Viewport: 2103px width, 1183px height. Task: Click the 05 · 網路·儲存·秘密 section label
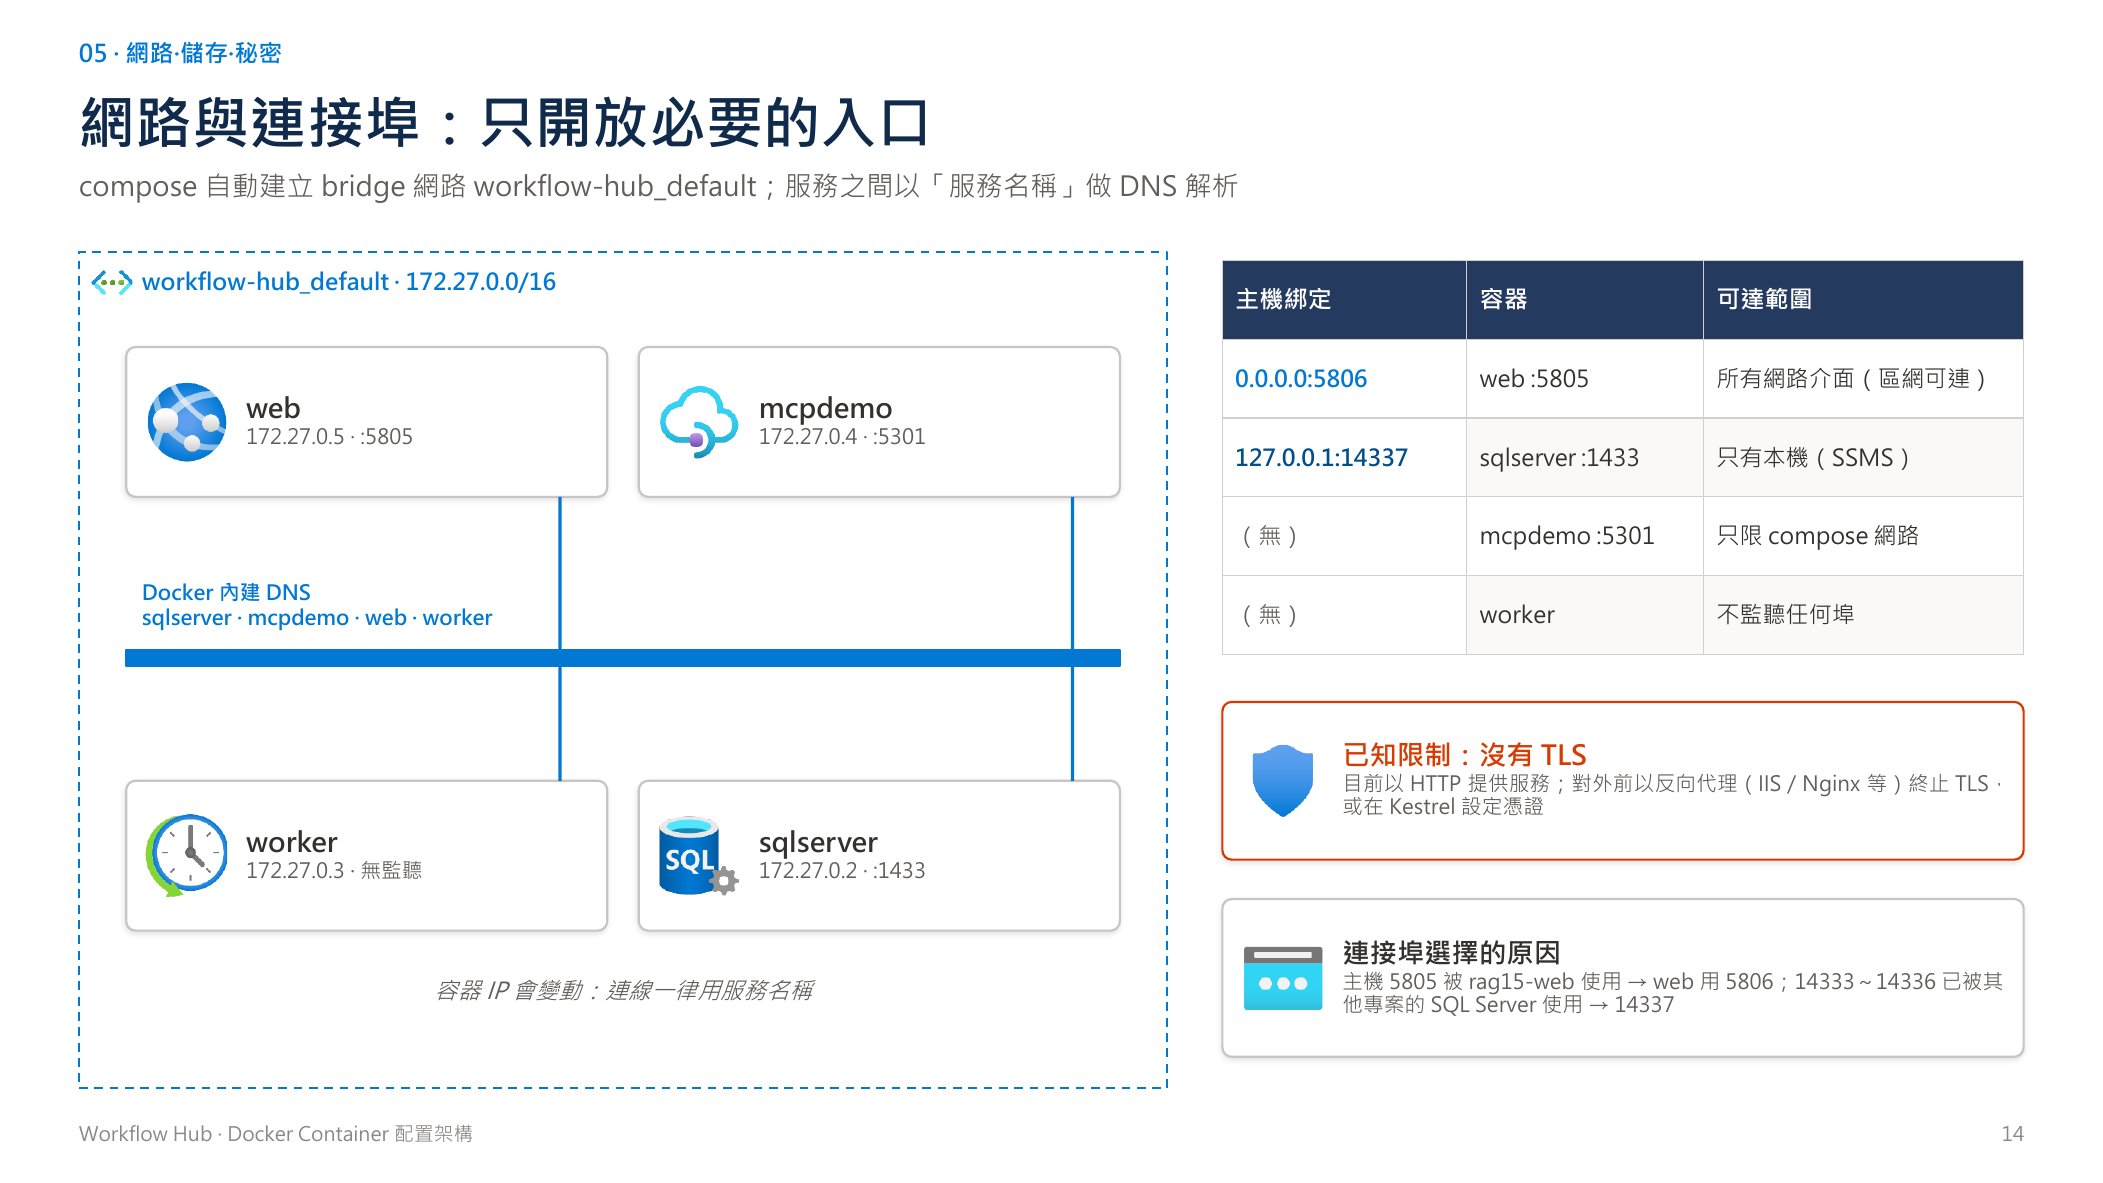[180, 53]
